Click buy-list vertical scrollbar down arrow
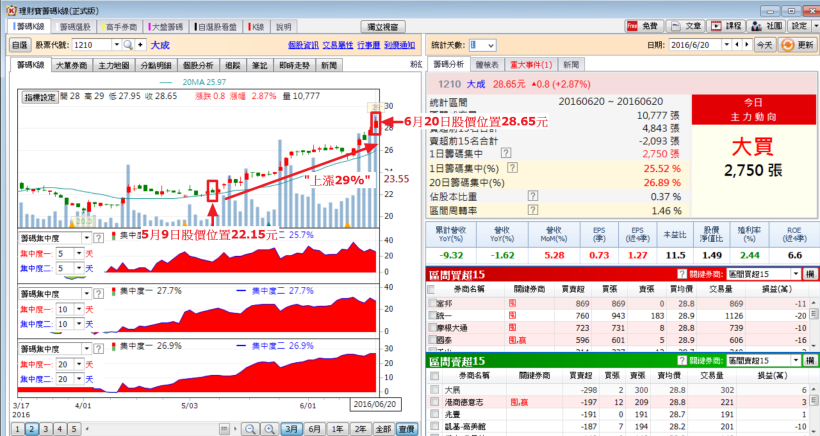 [x=813, y=346]
